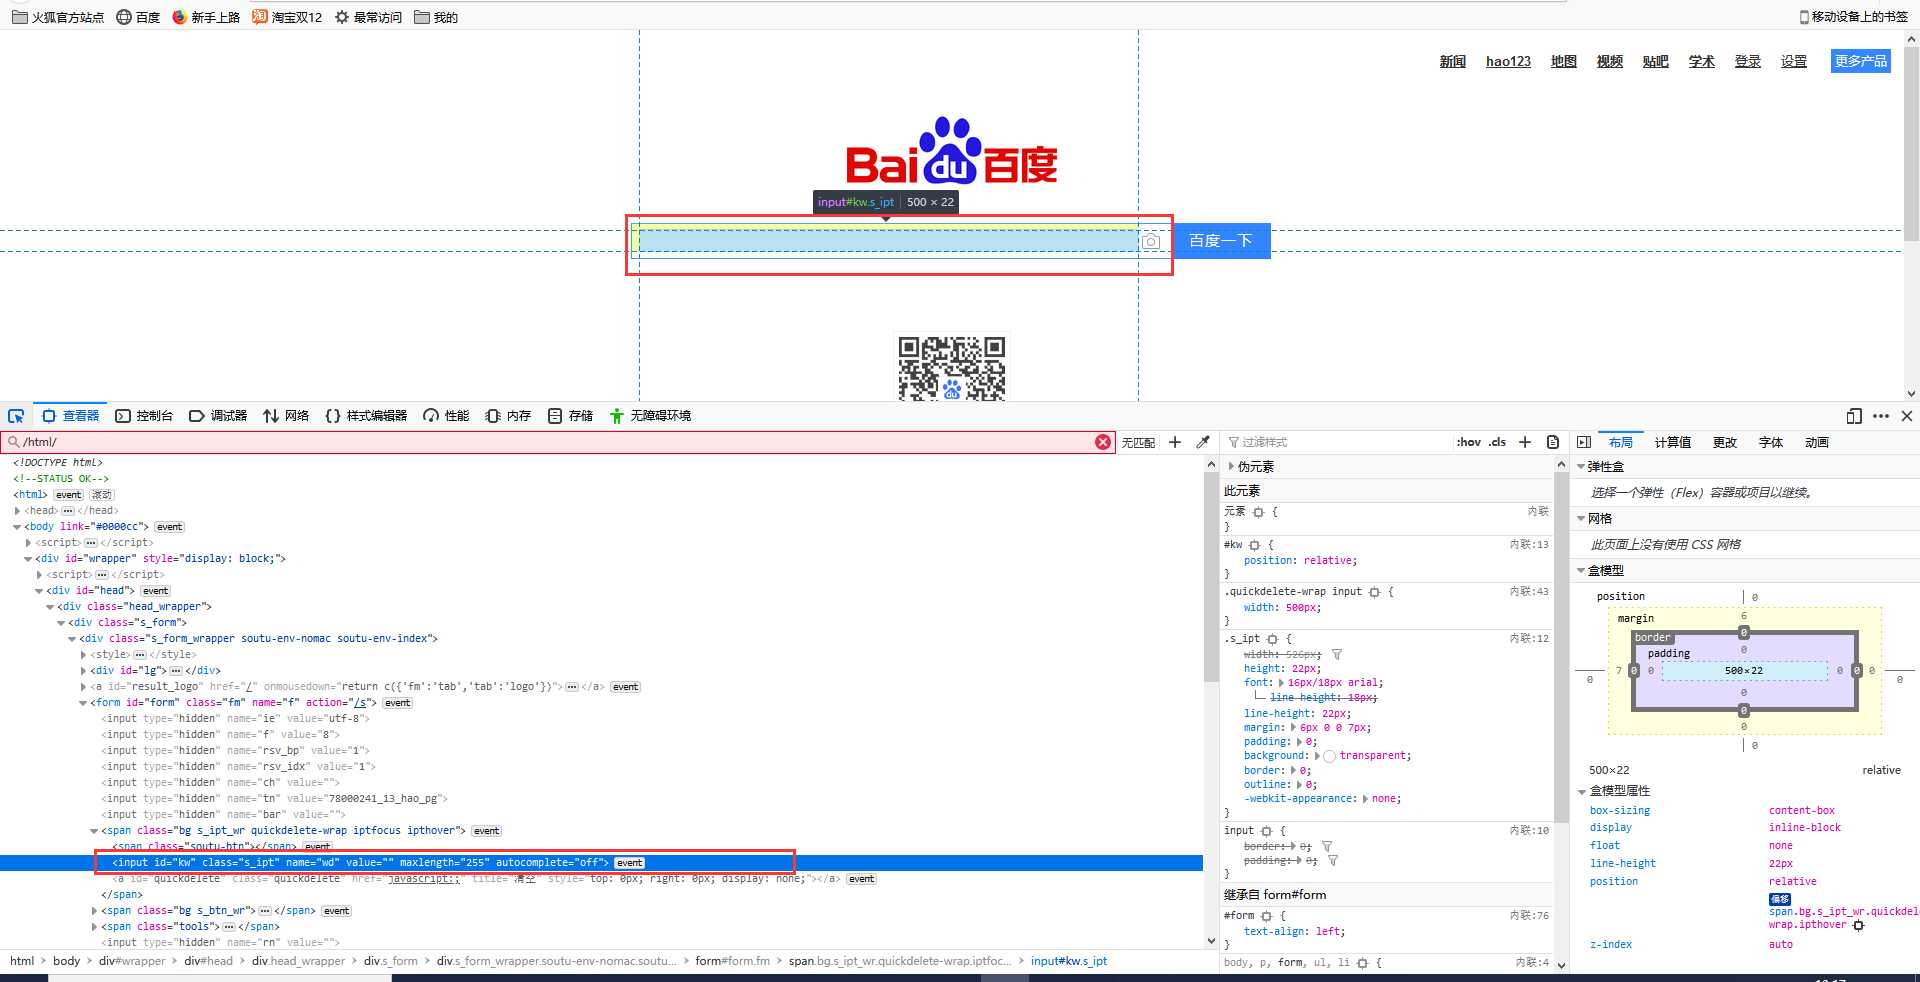Open the hao123 link
This screenshot has width=1920, height=982.
coord(1508,61)
